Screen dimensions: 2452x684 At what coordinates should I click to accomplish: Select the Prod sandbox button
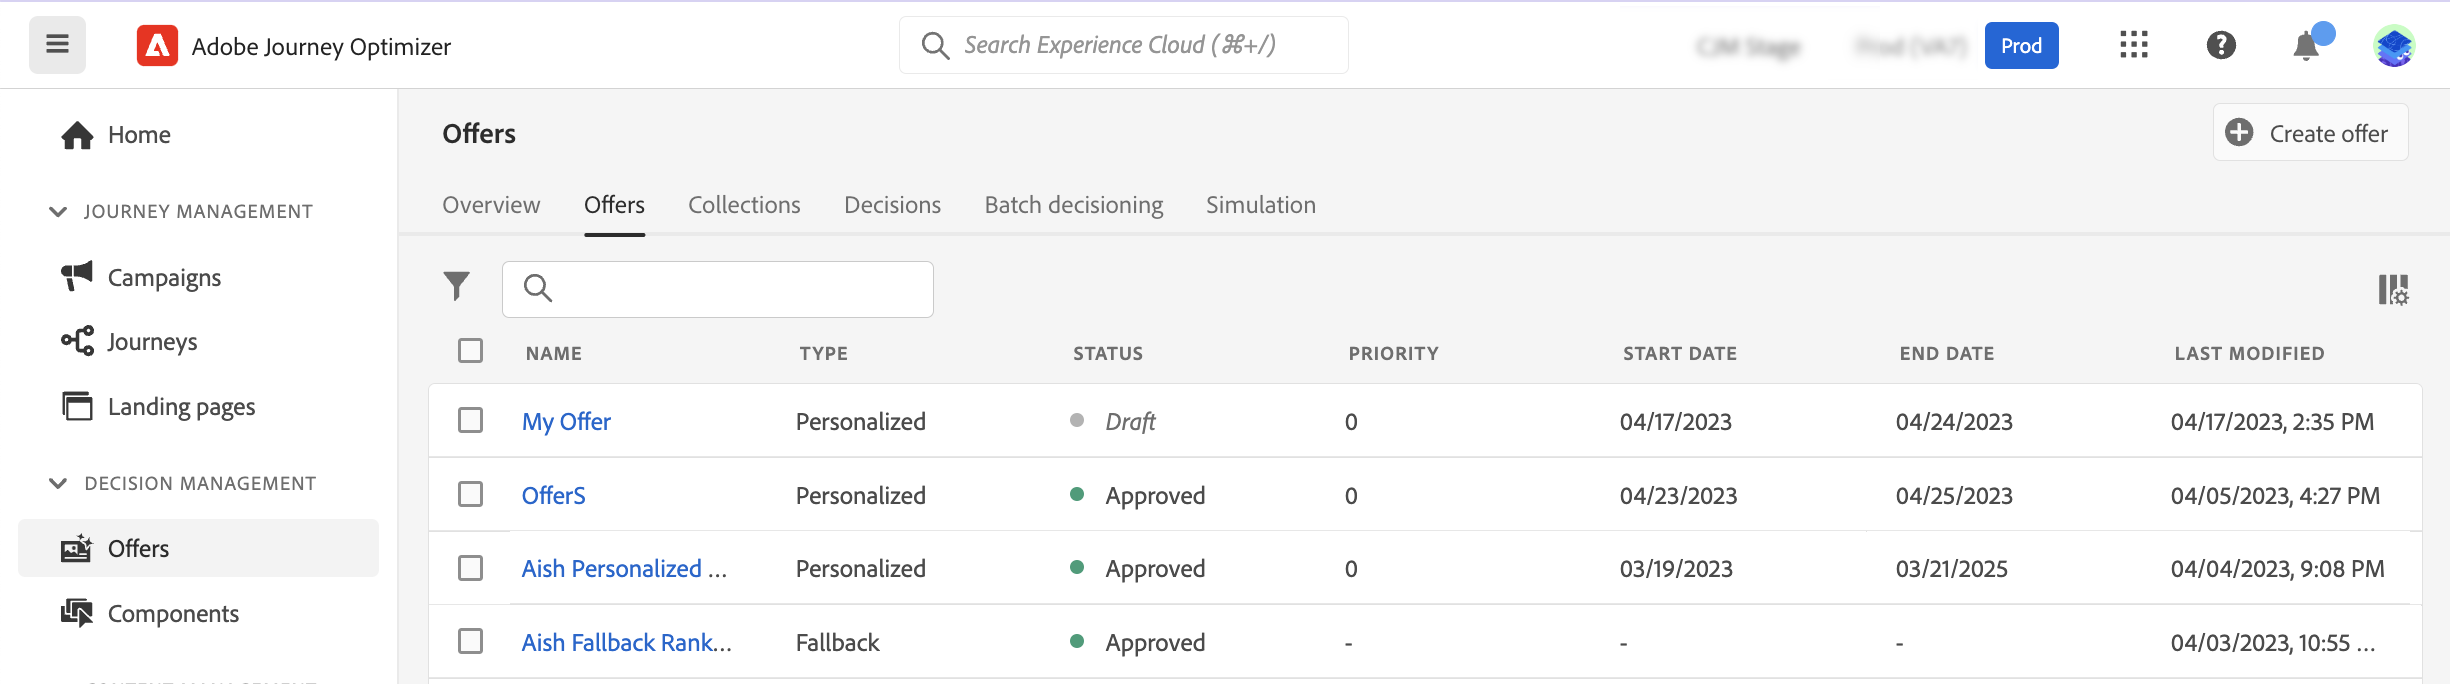(x=2021, y=46)
